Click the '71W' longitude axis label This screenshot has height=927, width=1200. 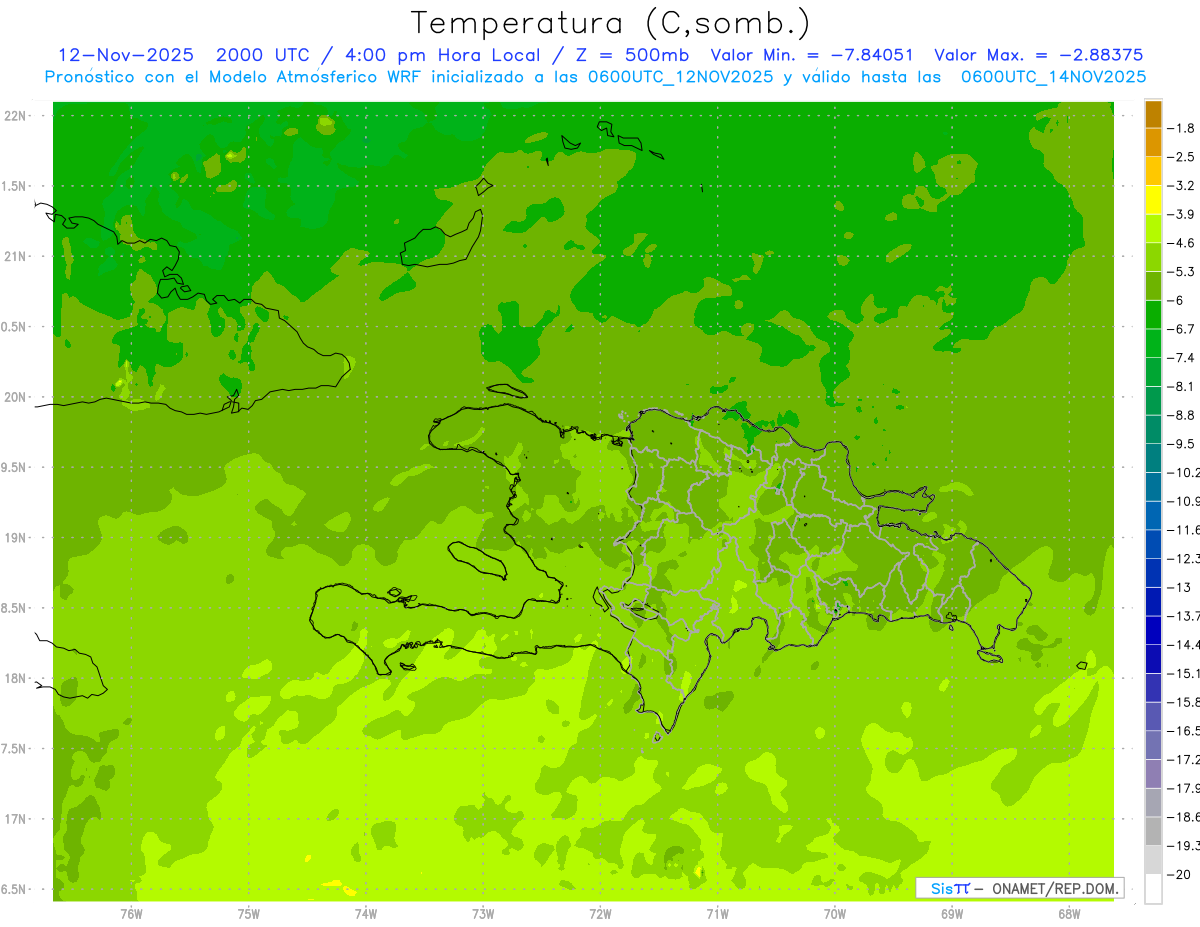click(717, 914)
